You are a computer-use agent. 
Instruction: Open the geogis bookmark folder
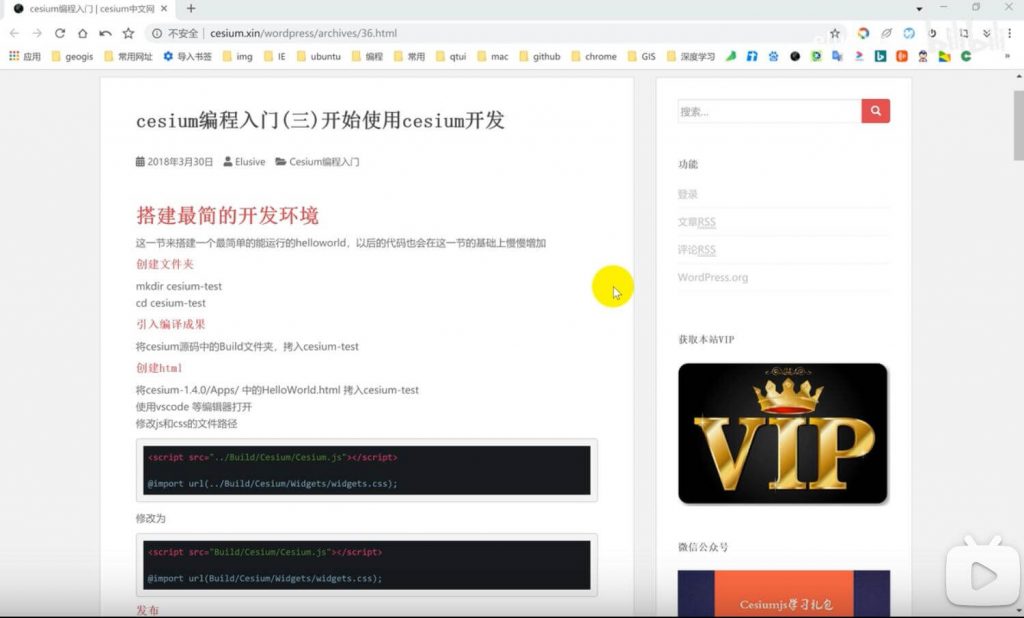click(72, 57)
